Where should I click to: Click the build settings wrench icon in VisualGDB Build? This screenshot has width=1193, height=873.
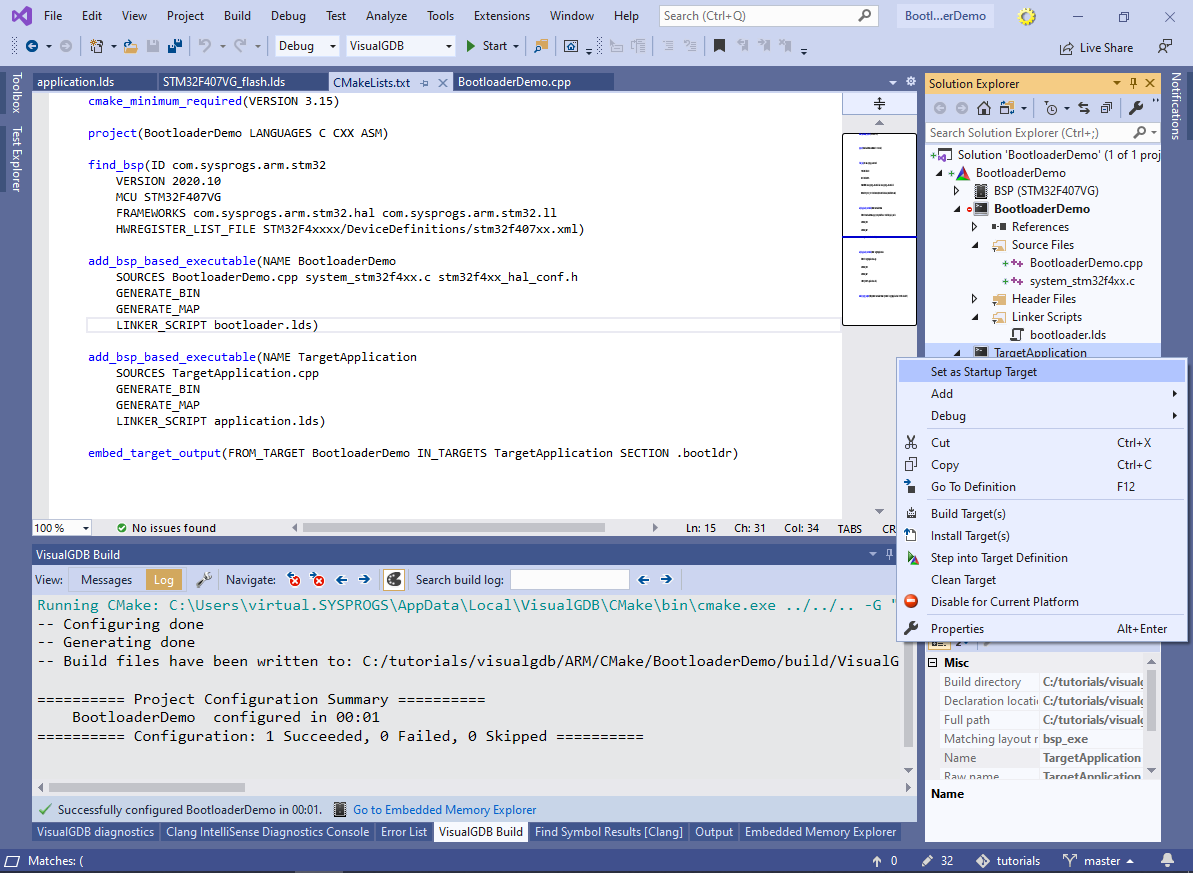coord(204,580)
